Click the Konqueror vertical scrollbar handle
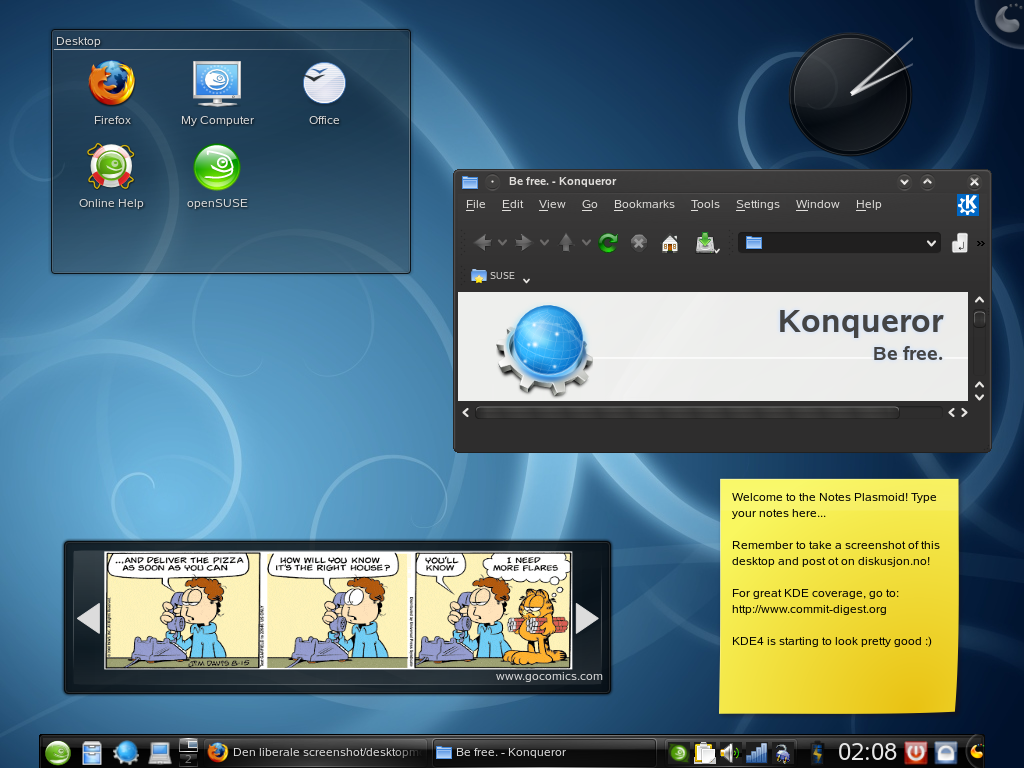1024x768 pixels. [x=980, y=319]
